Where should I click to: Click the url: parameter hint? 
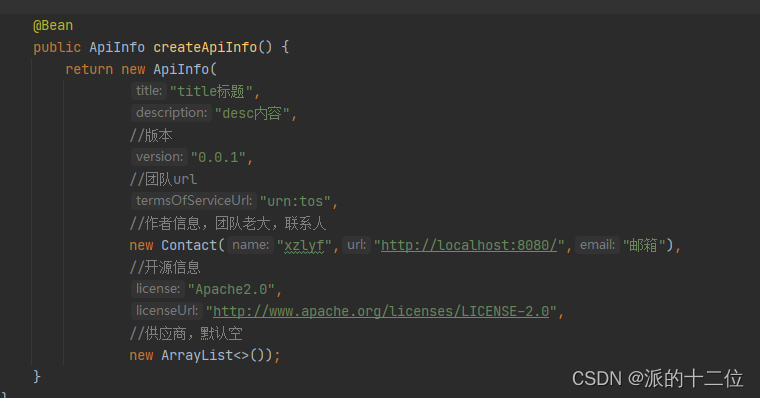pyautogui.click(x=356, y=245)
